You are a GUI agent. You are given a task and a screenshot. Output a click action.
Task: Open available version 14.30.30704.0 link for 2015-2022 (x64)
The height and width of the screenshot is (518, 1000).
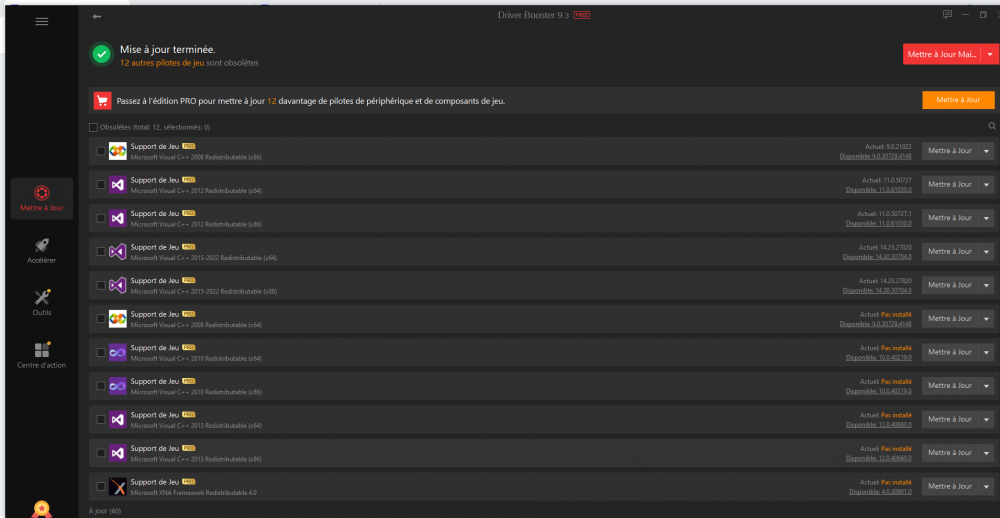point(878,256)
